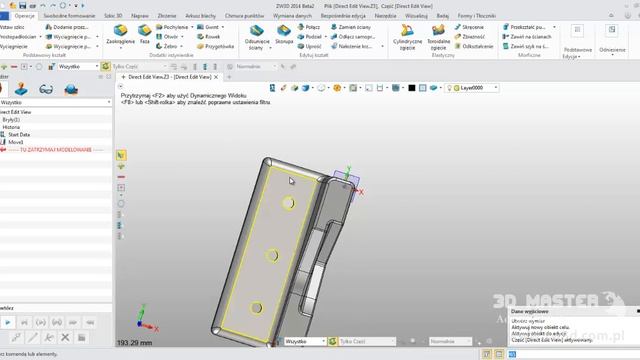Image resolution: width=640 pixels, height=360 pixels.
Task: Expand the Podstawowe Edycje group
Action: [577, 53]
